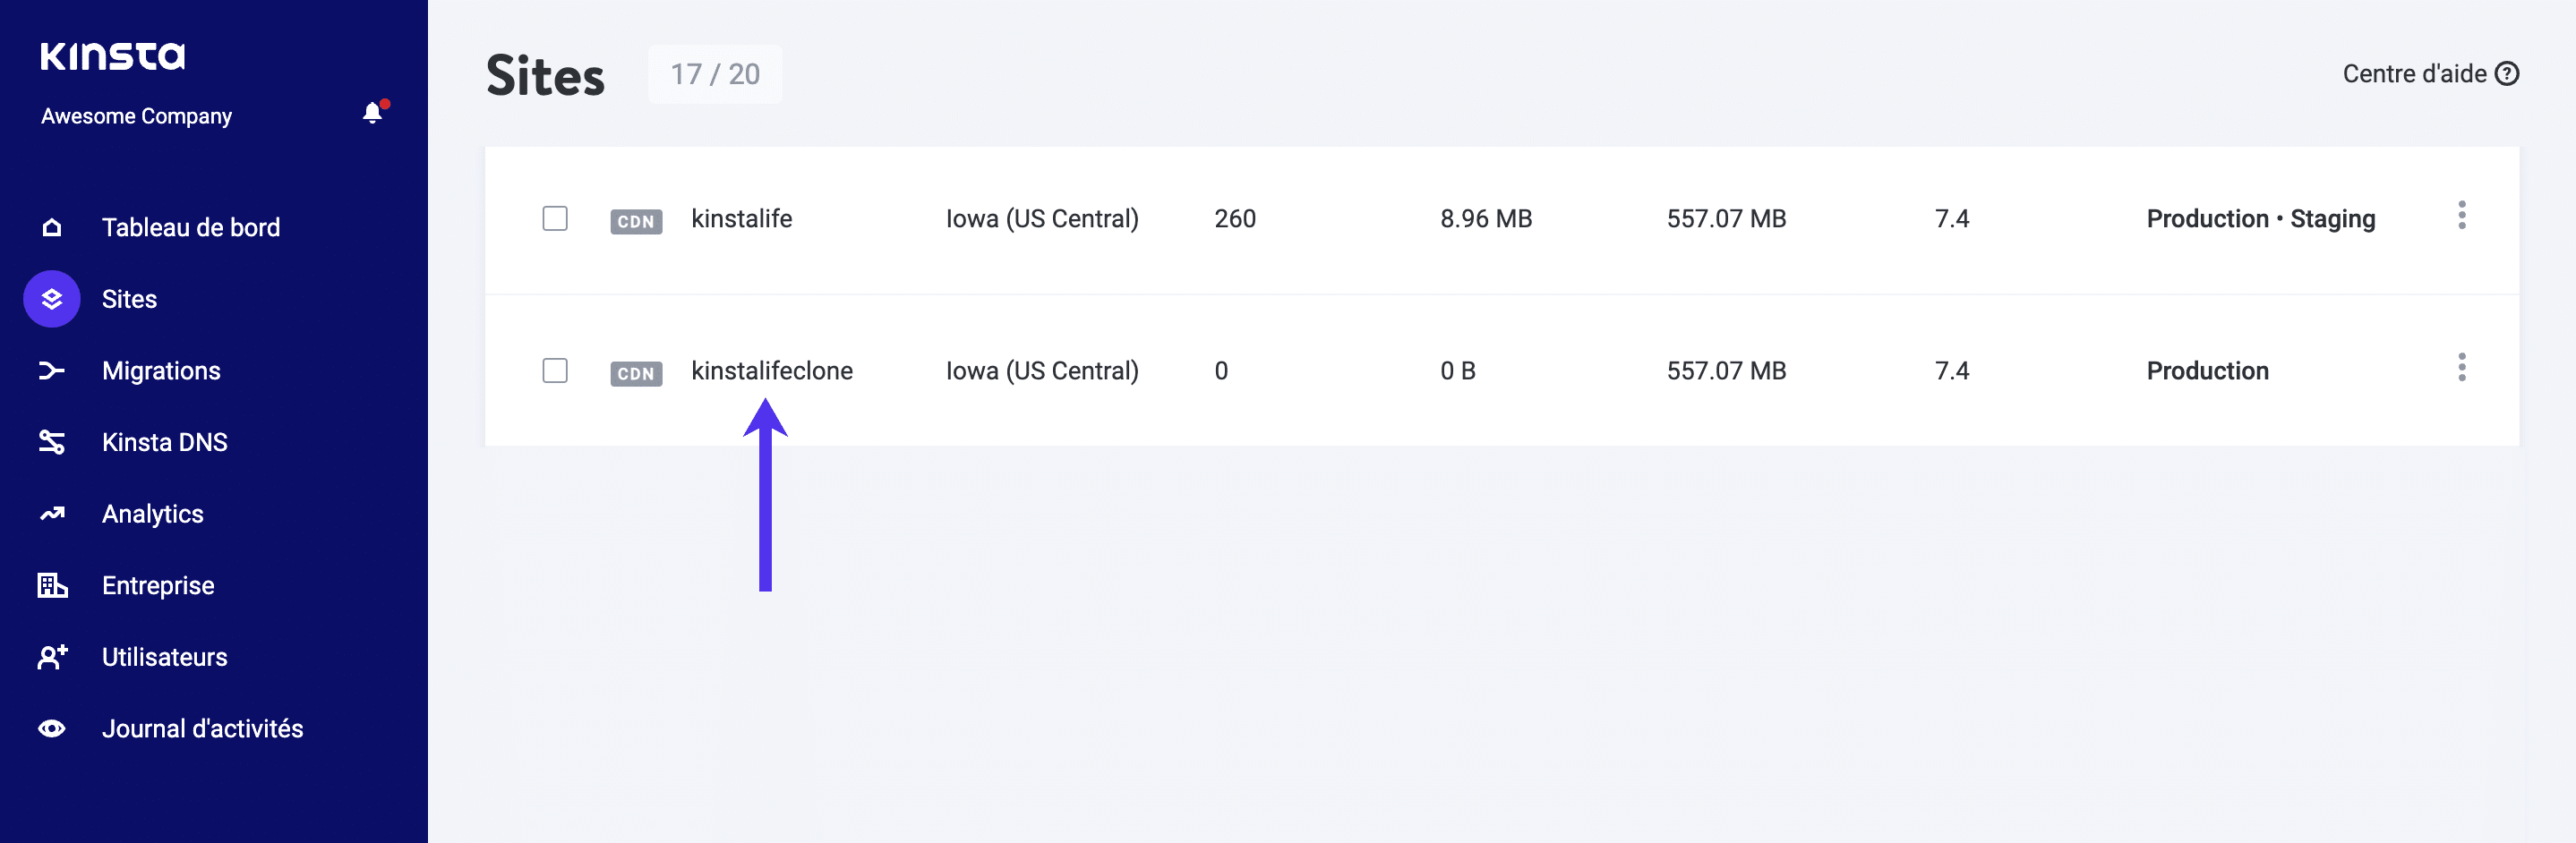Click the Journal d'activités eye icon
The width and height of the screenshot is (2576, 843).
tap(52, 729)
